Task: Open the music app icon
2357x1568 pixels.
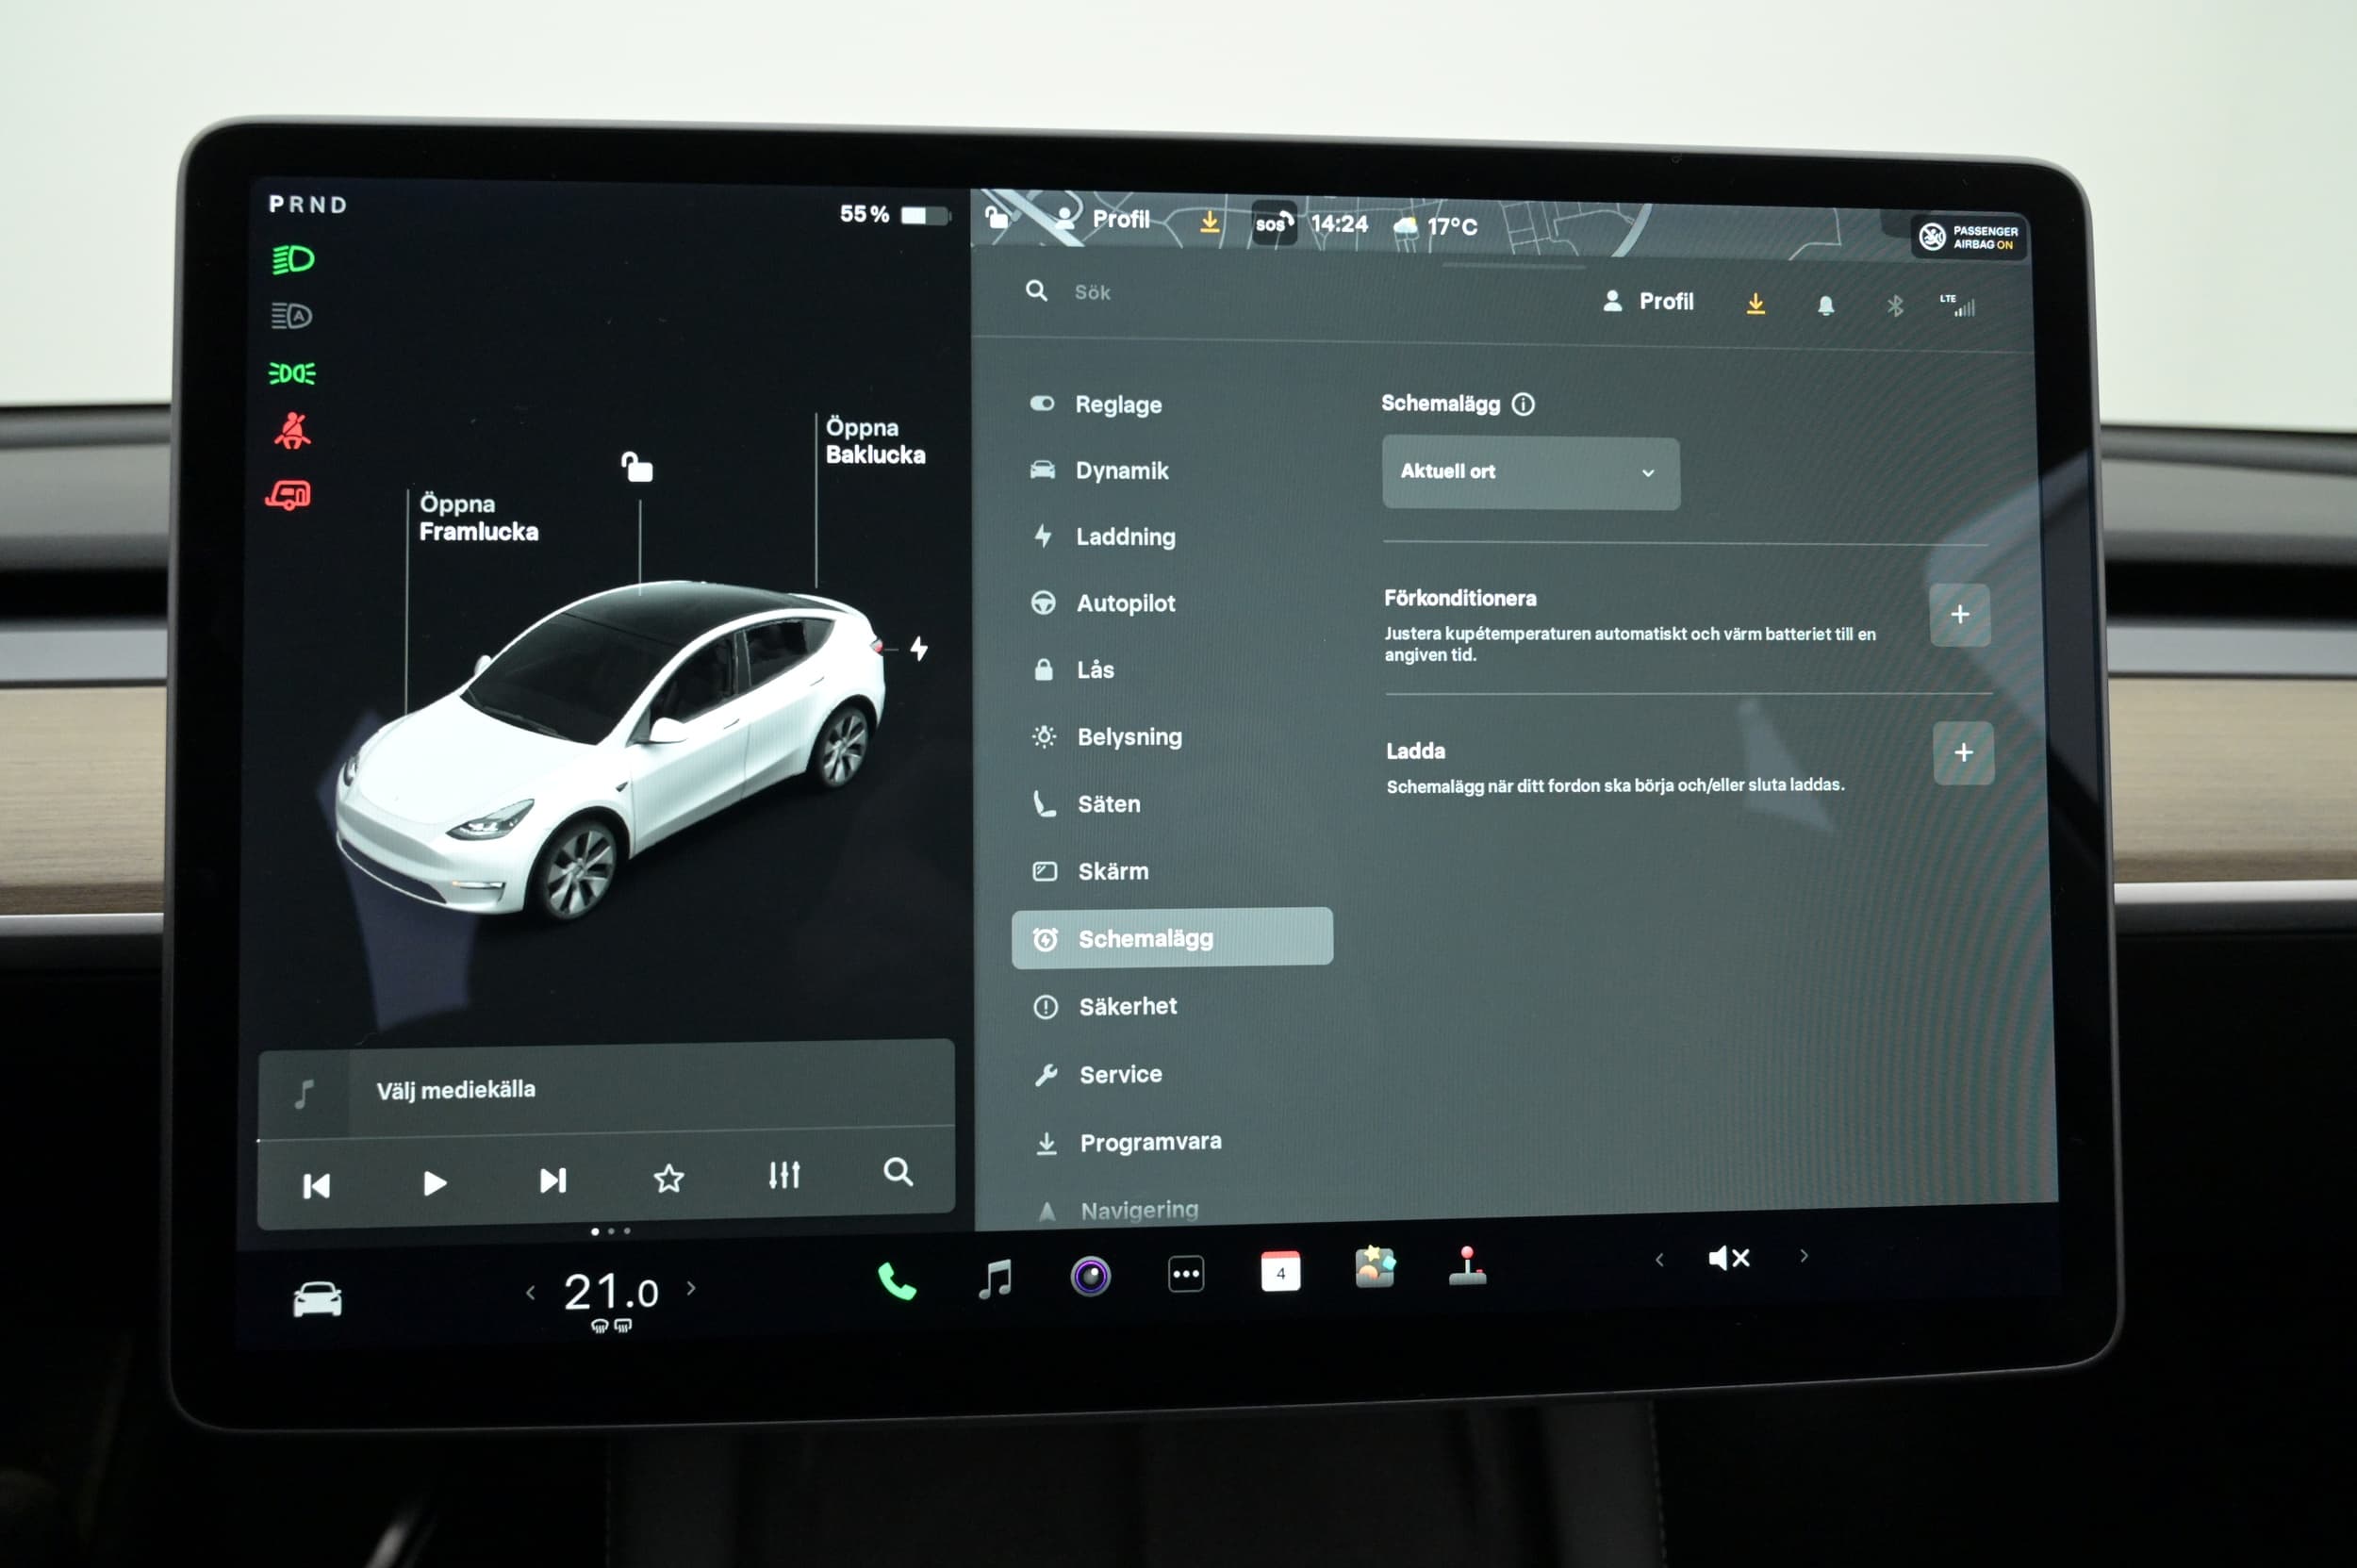Action: [x=995, y=1279]
